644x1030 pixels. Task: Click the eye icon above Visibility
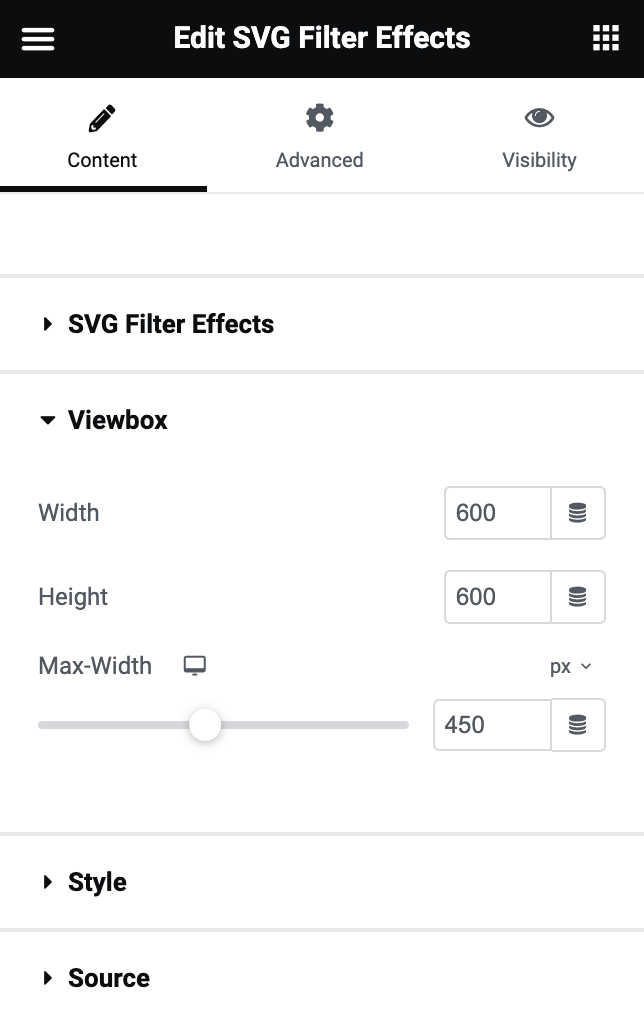coord(539,117)
